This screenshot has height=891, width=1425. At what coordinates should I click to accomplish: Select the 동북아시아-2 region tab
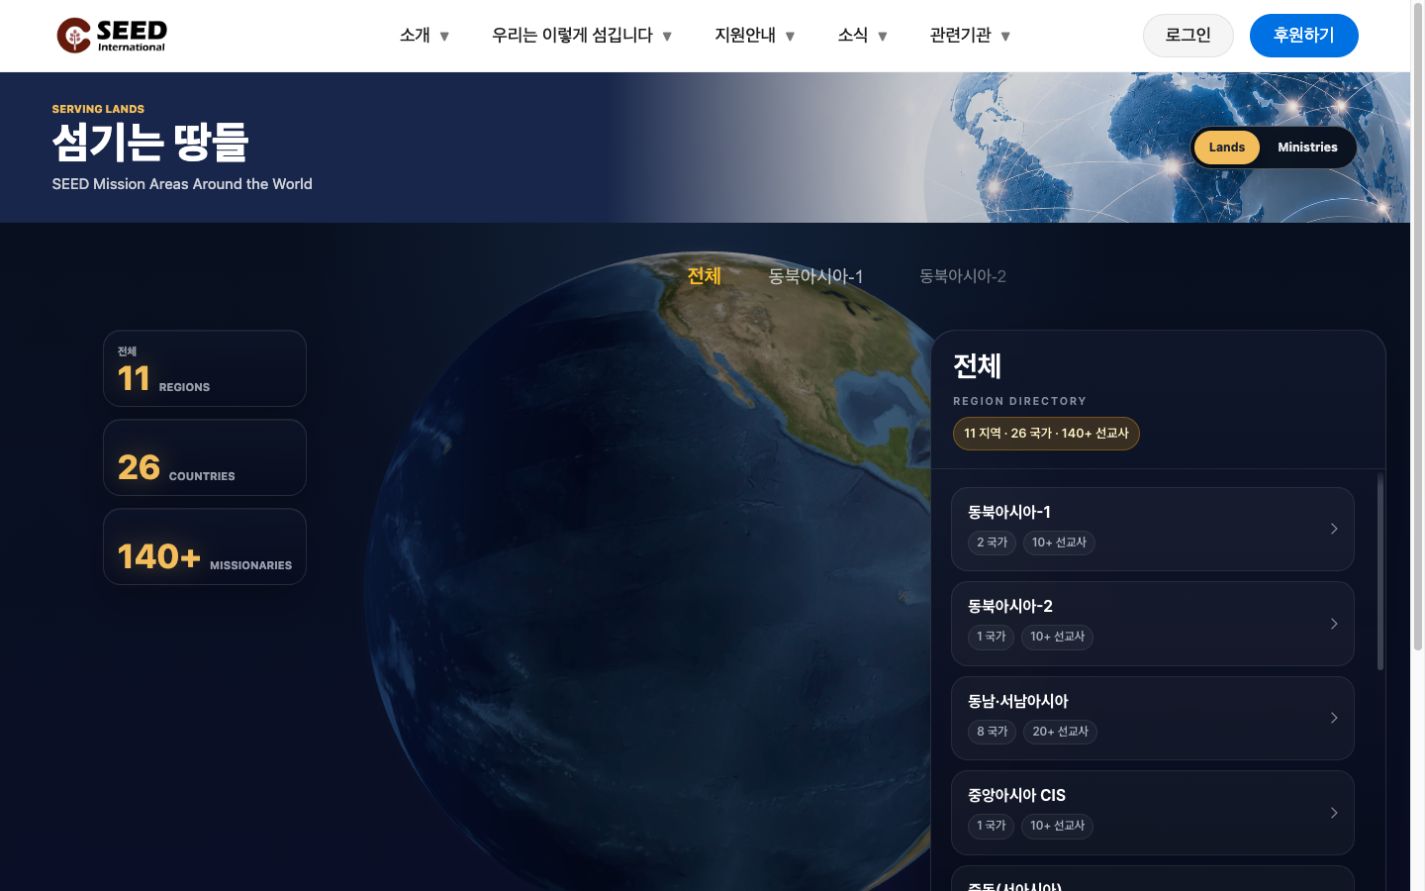(962, 276)
